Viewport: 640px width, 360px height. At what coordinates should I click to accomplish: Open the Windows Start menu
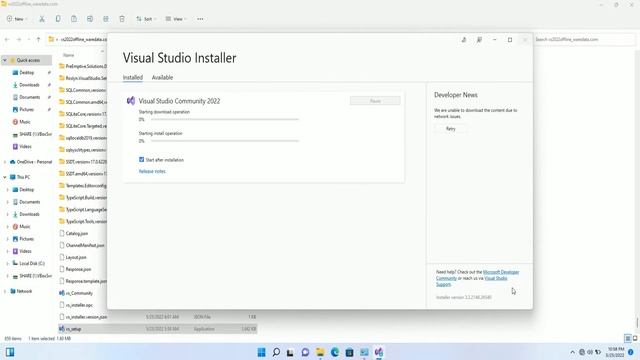pyautogui.click(x=261, y=352)
